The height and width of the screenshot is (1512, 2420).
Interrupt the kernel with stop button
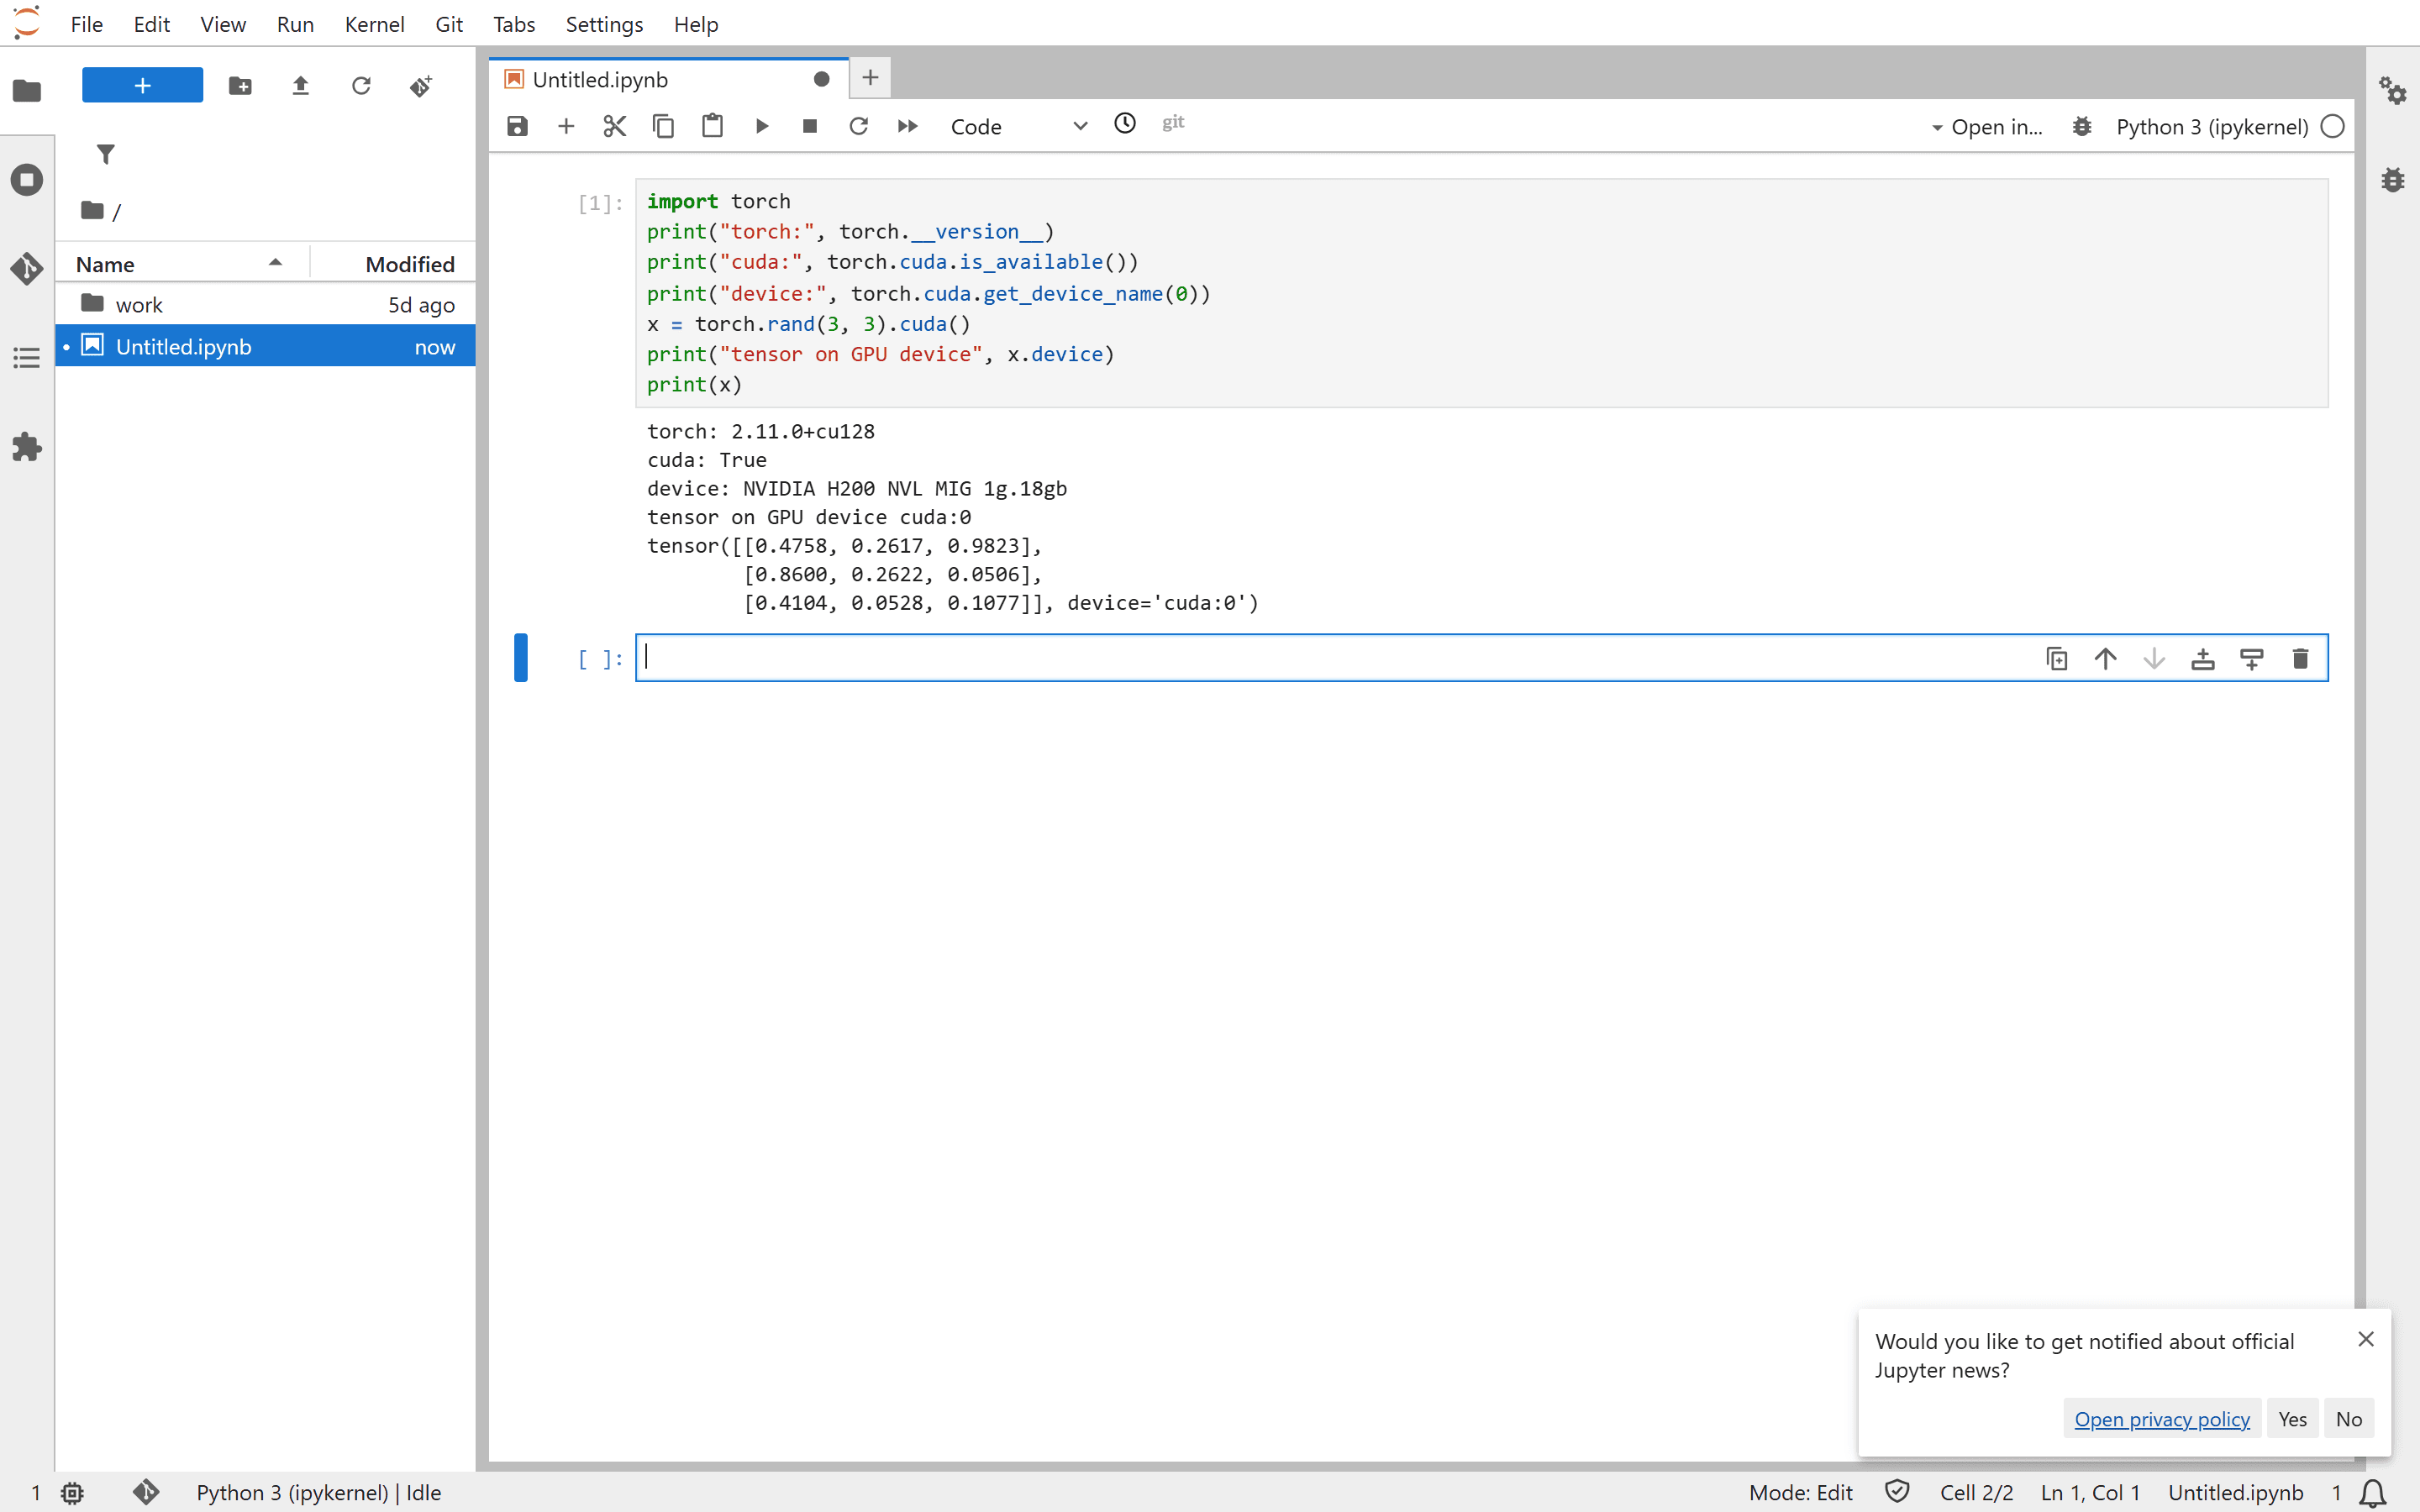pos(810,126)
